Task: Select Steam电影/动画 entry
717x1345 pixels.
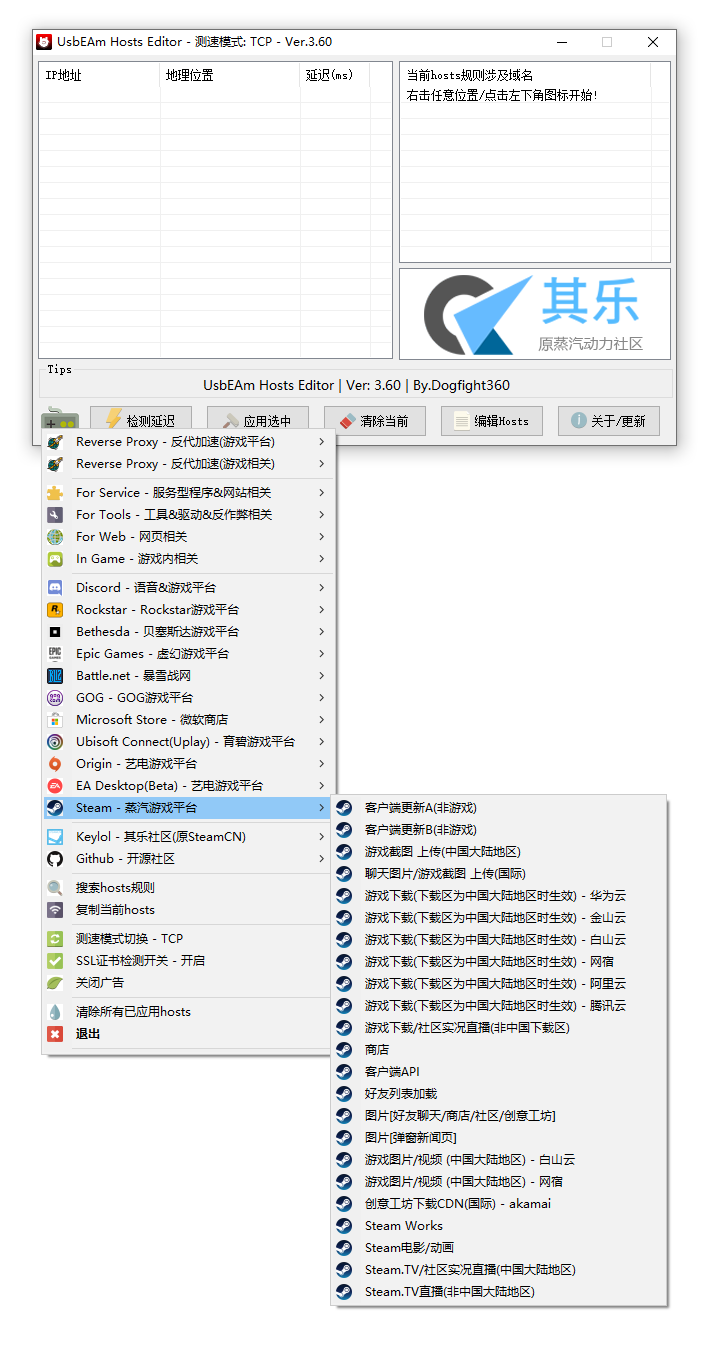Action: [x=499, y=1248]
